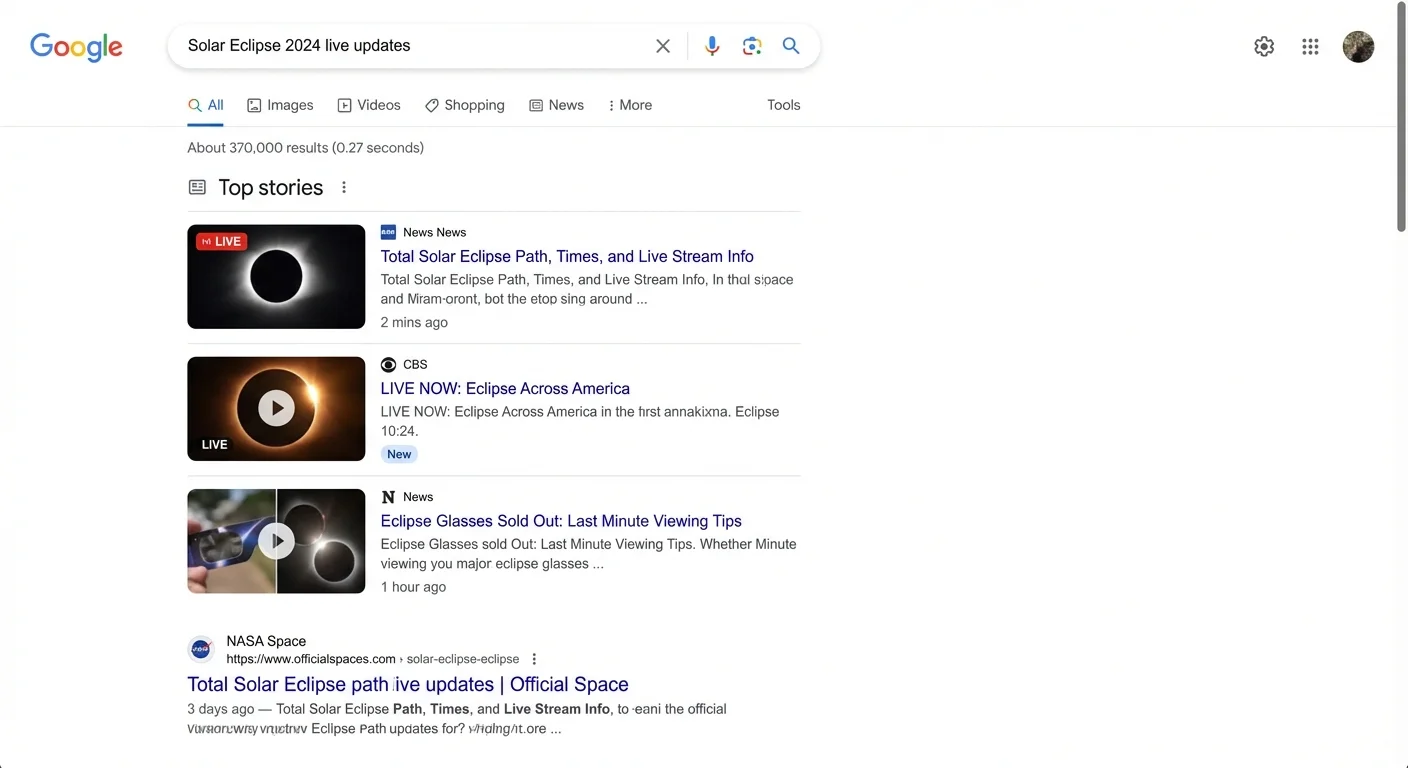
Task: Click the NASA Space favicon
Action: (201, 649)
